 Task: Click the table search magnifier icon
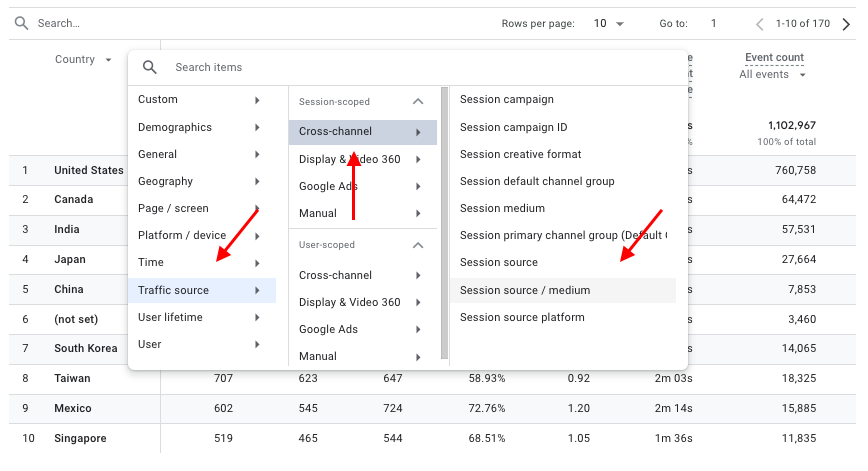pos(21,23)
